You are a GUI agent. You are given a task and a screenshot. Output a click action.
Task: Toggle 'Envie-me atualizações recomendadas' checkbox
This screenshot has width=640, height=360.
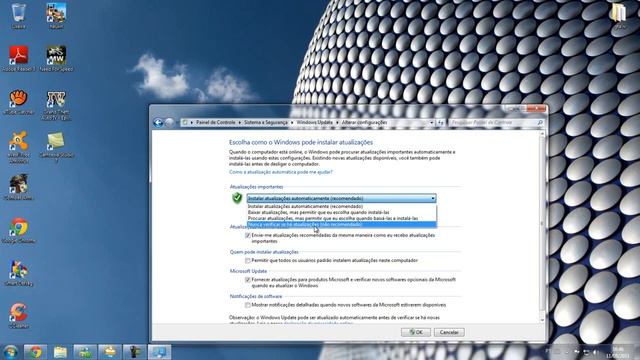point(248,236)
